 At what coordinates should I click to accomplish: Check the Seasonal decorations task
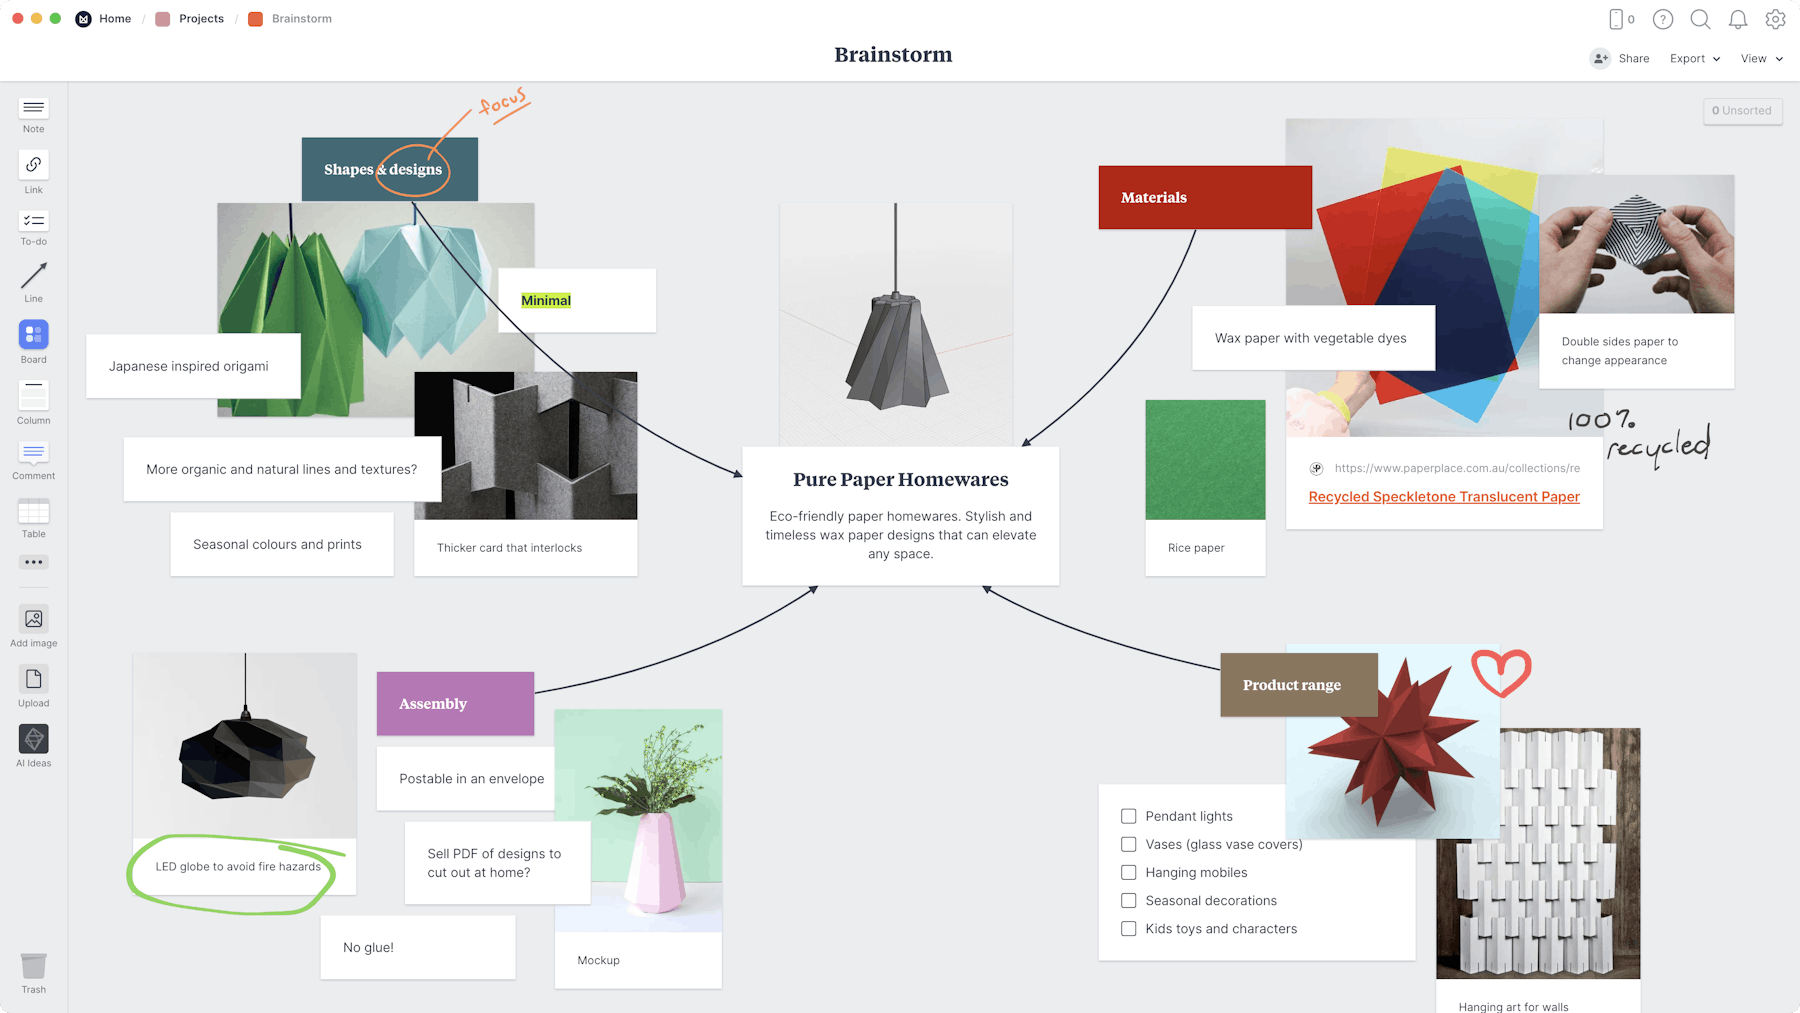pyautogui.click(x=1129, y=900)
